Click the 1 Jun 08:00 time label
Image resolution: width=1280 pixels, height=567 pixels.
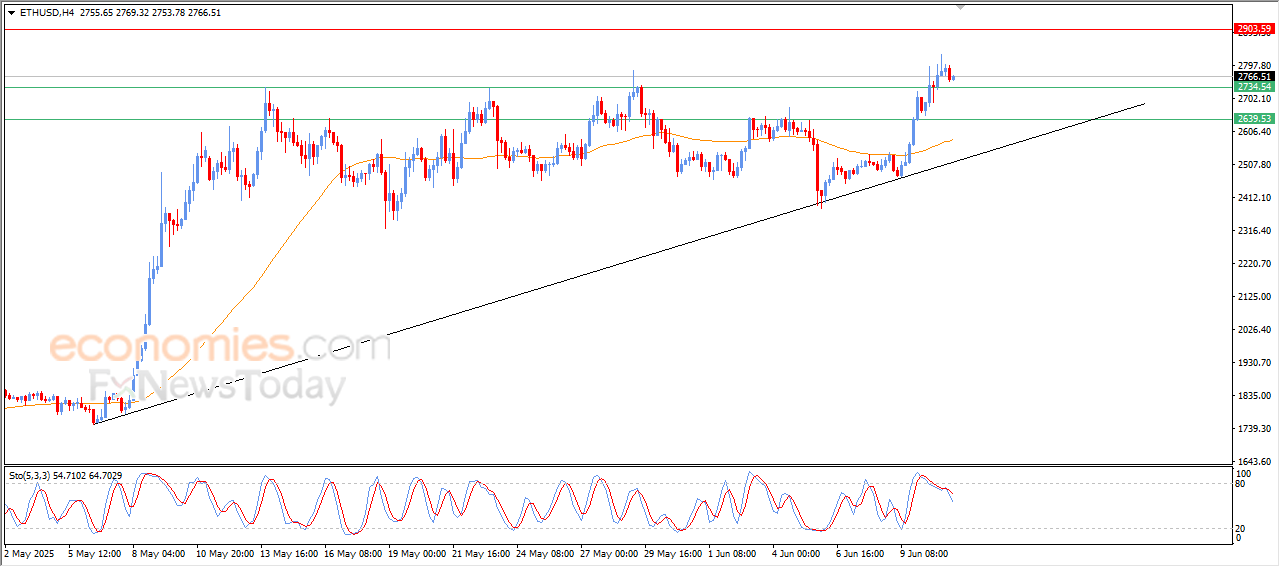tap(733, 552)
